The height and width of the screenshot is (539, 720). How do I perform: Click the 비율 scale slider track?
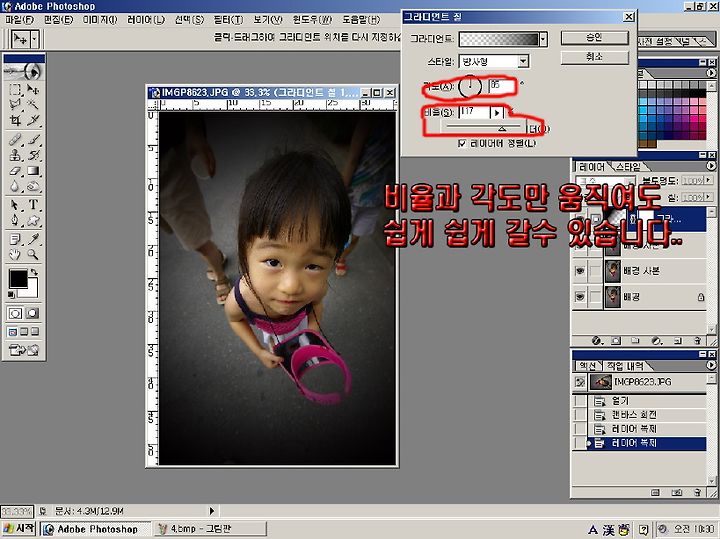pos(485,127)
